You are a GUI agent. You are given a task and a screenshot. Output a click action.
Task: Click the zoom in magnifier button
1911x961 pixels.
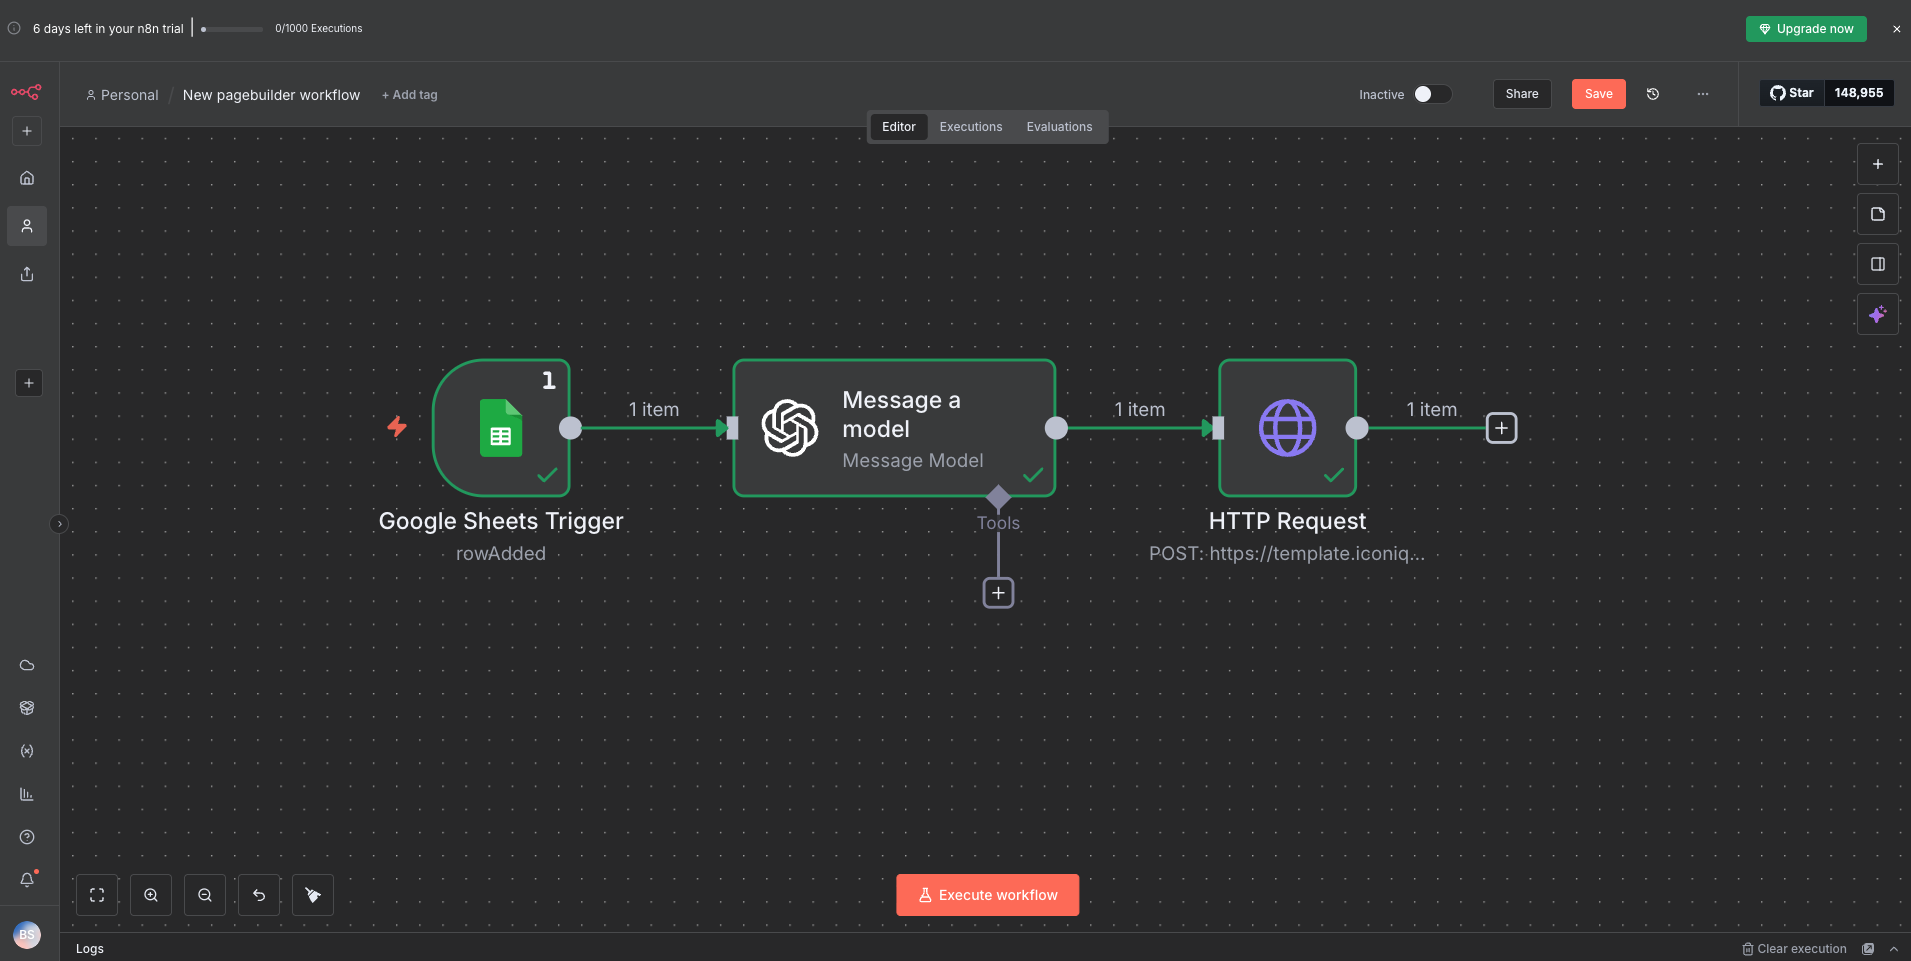(x=151, y=895)
